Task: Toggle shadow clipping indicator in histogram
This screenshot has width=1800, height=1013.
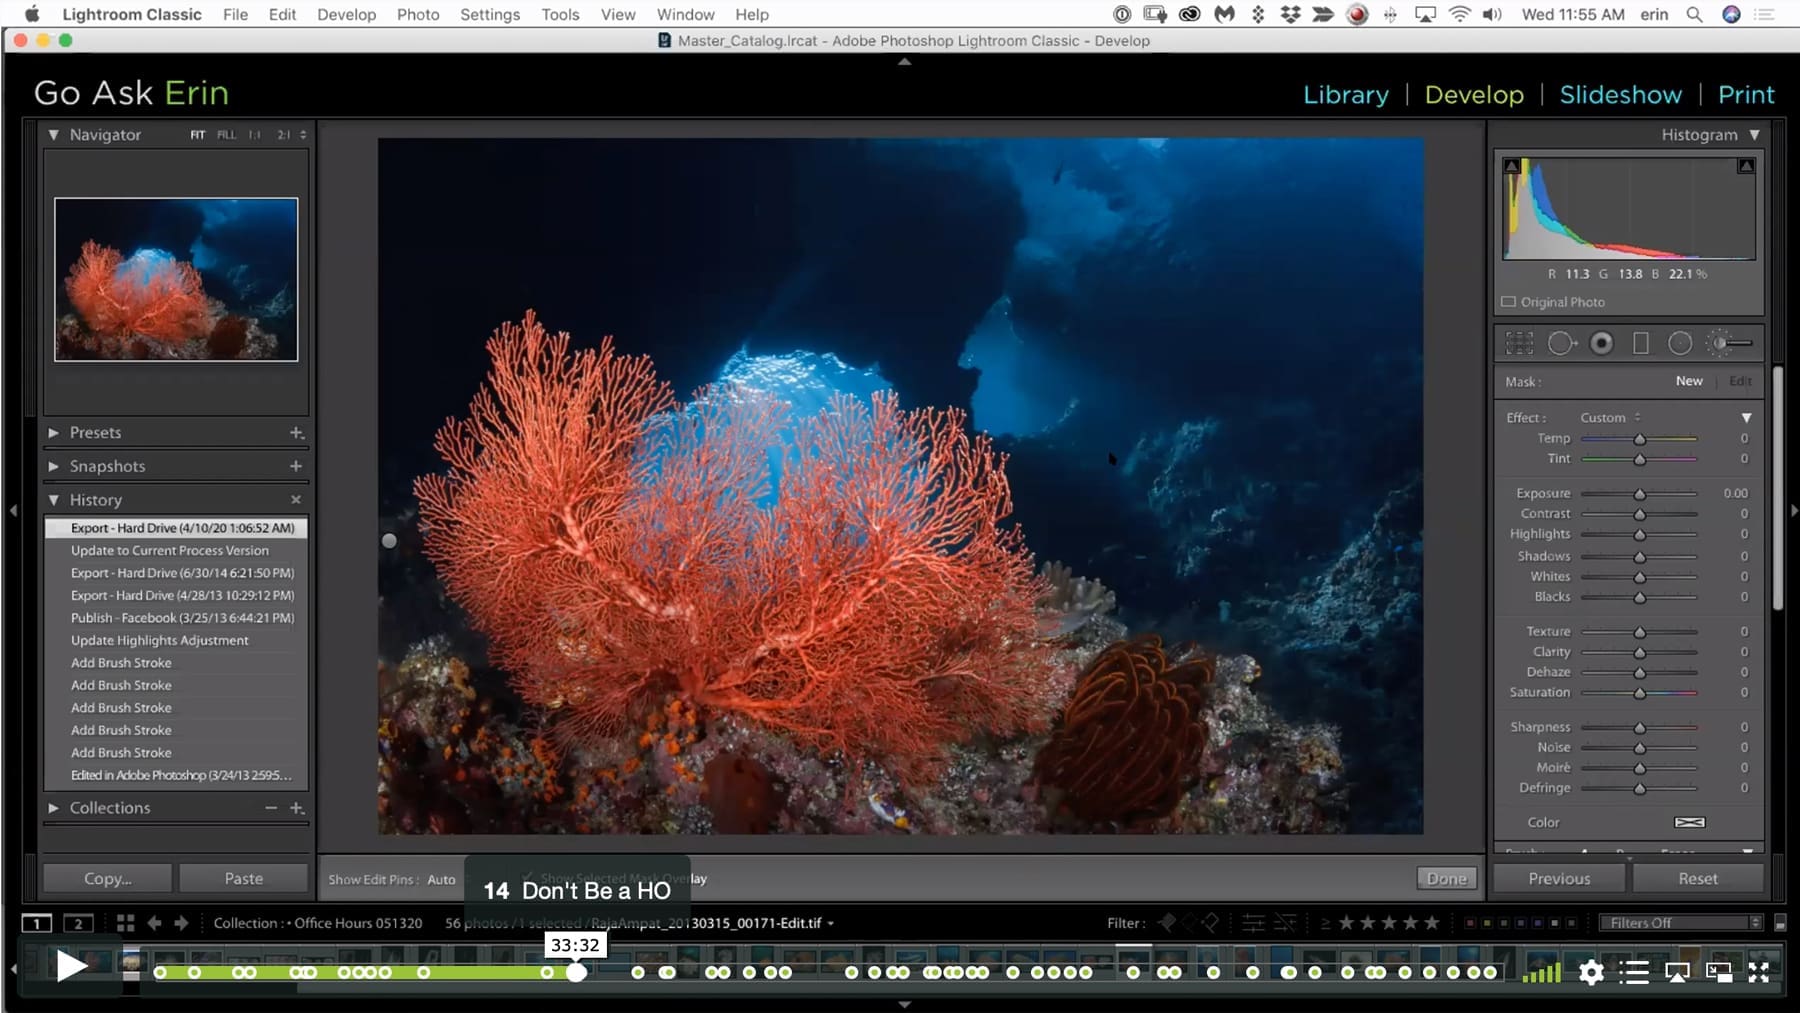Action: pyautogui.click(x=1512, y=166)
